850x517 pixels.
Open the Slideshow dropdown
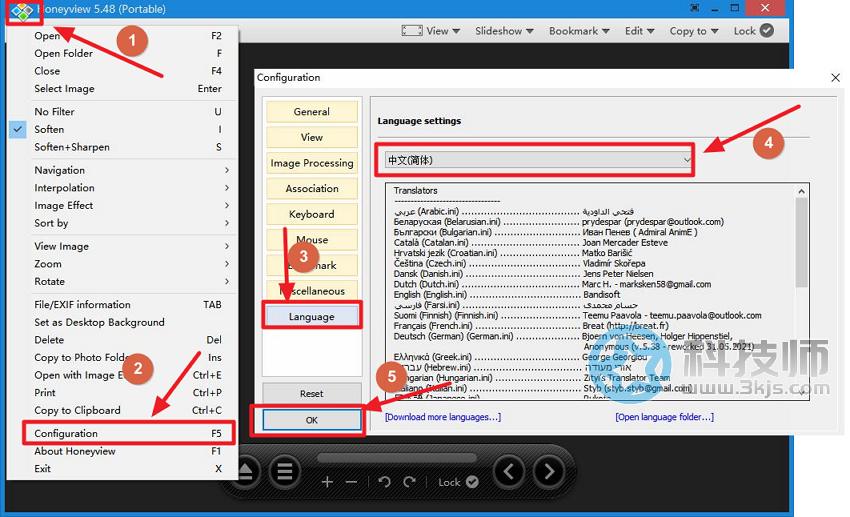(504, 31)
